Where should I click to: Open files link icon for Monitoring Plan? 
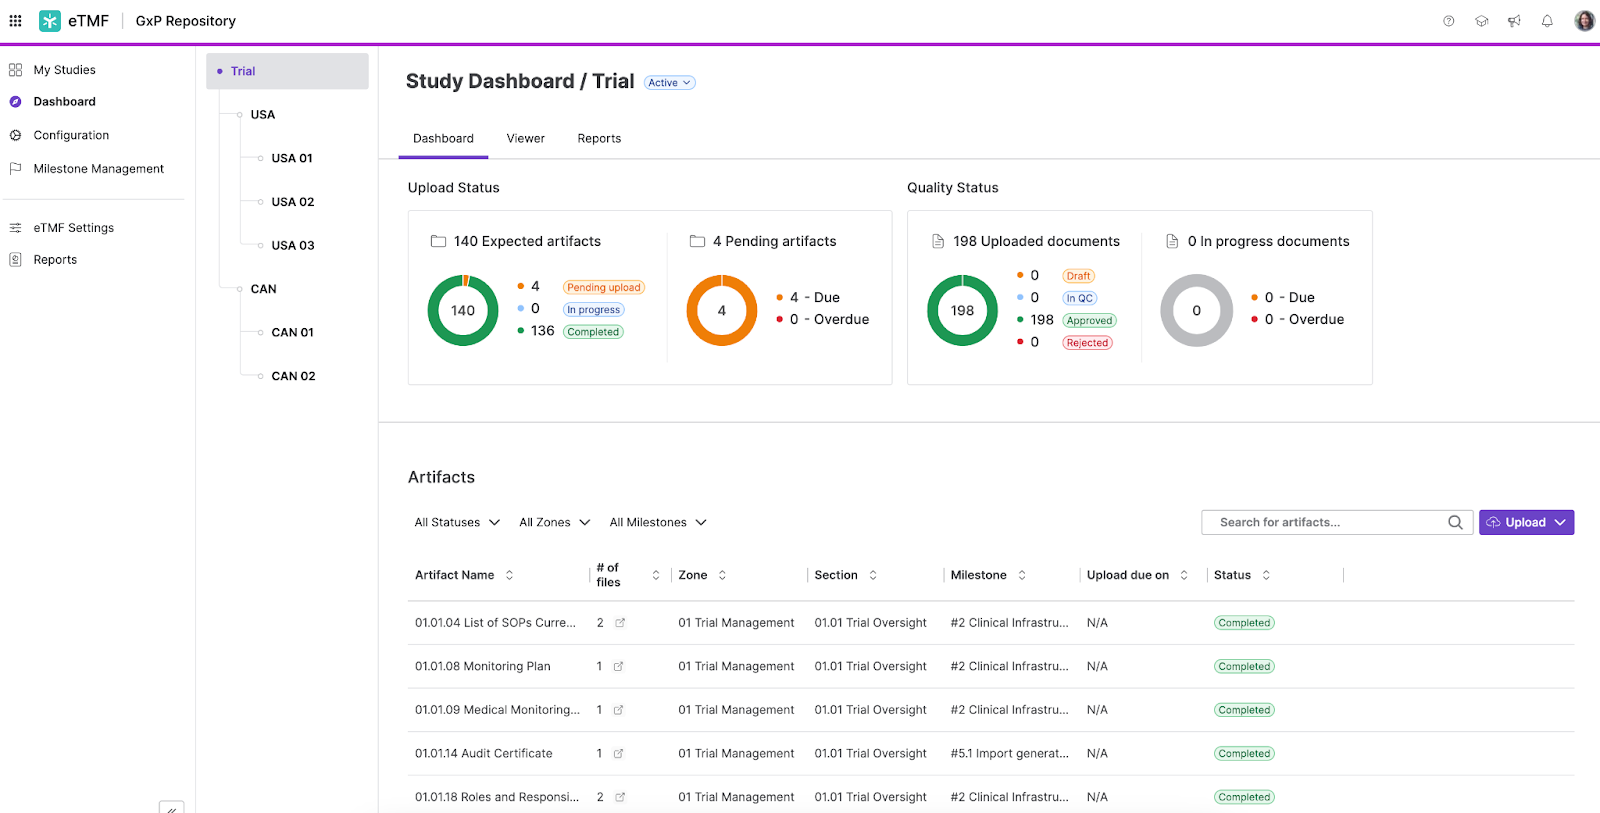[618, 667]
